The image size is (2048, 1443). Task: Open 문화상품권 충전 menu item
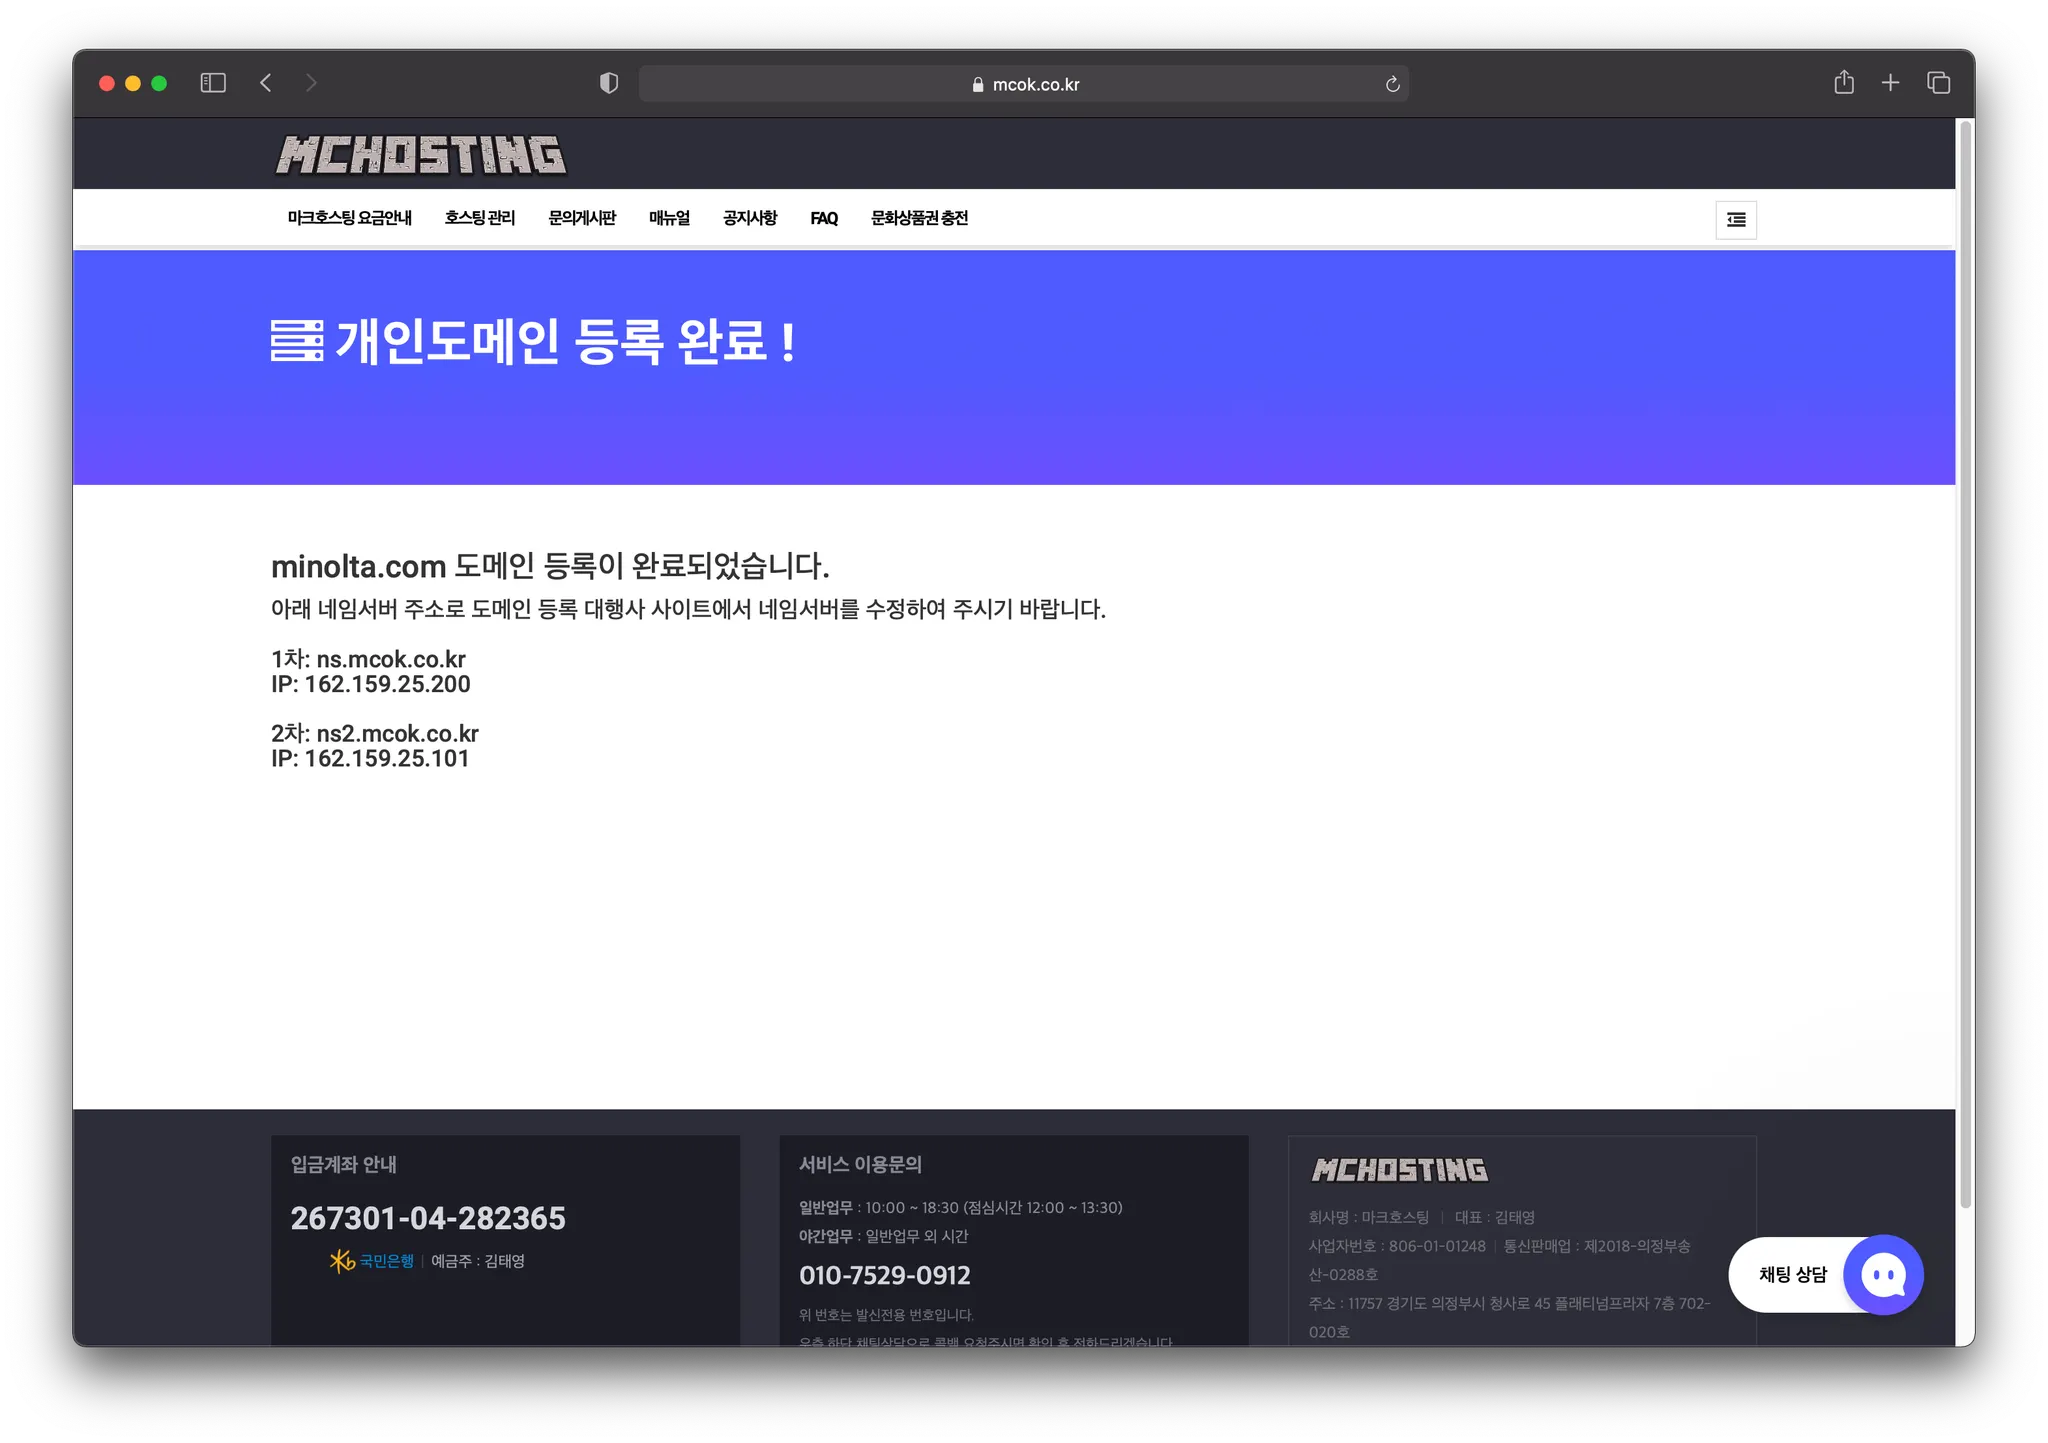pyautogui.click(x=919, y=218)
